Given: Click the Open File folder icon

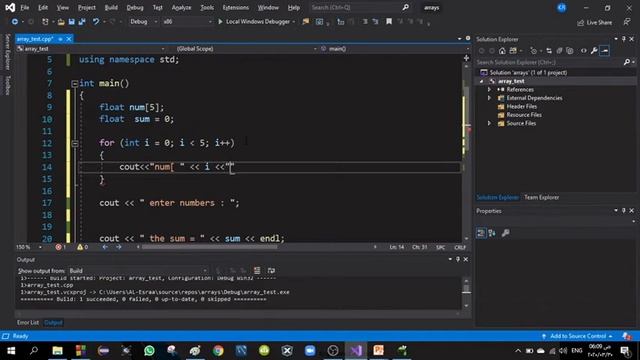Looking at the screenshot, I should 61,22.
